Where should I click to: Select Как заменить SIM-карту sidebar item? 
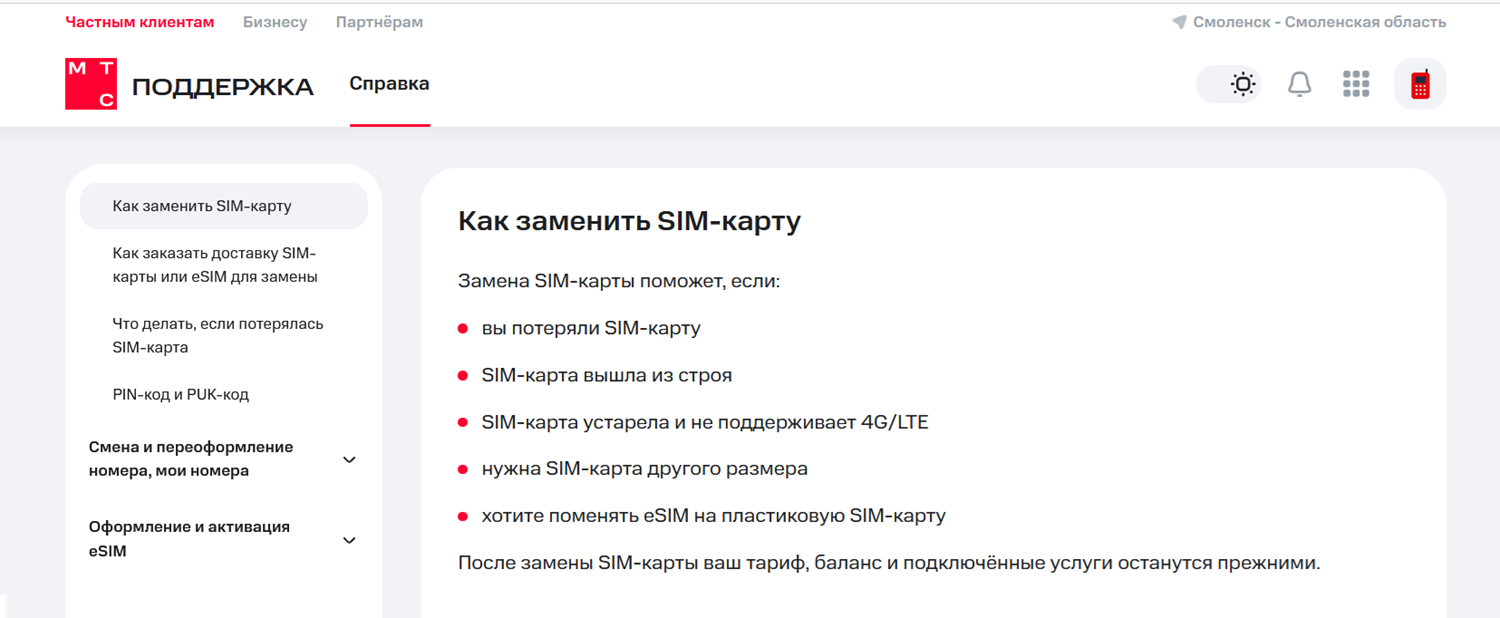click(224, 206)
